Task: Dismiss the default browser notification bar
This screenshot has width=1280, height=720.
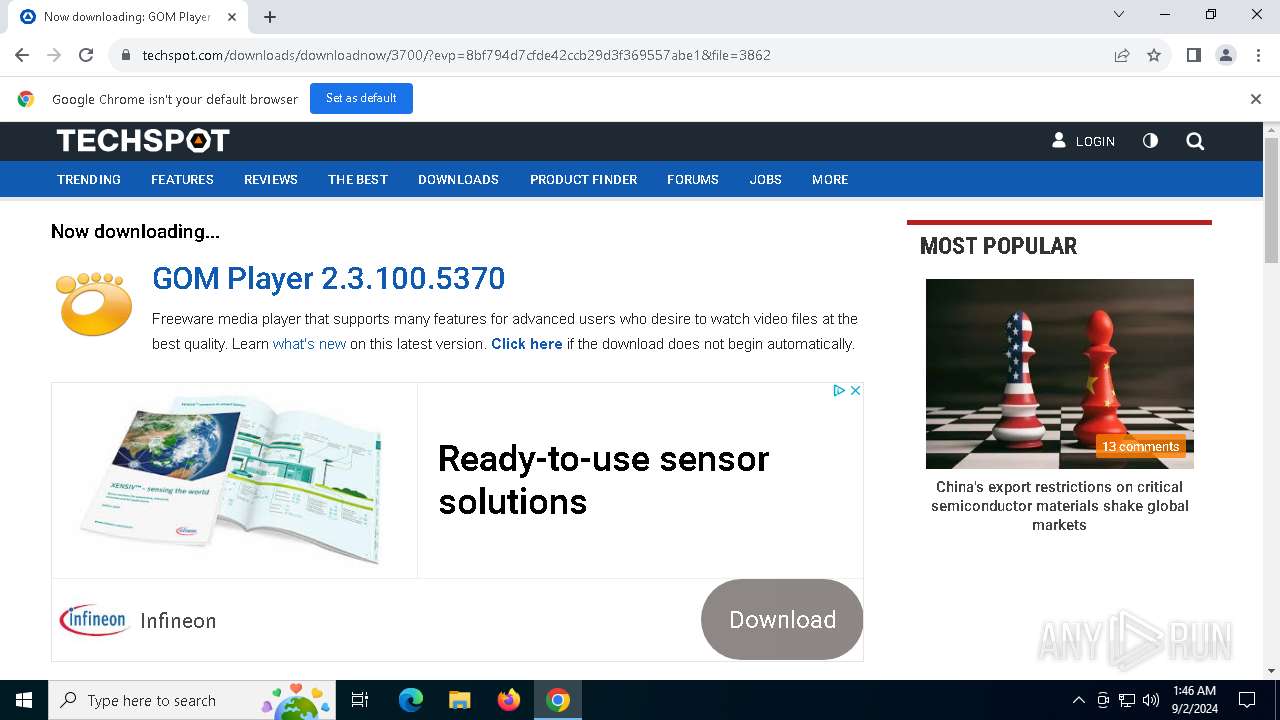Action: click(1256, 99)
